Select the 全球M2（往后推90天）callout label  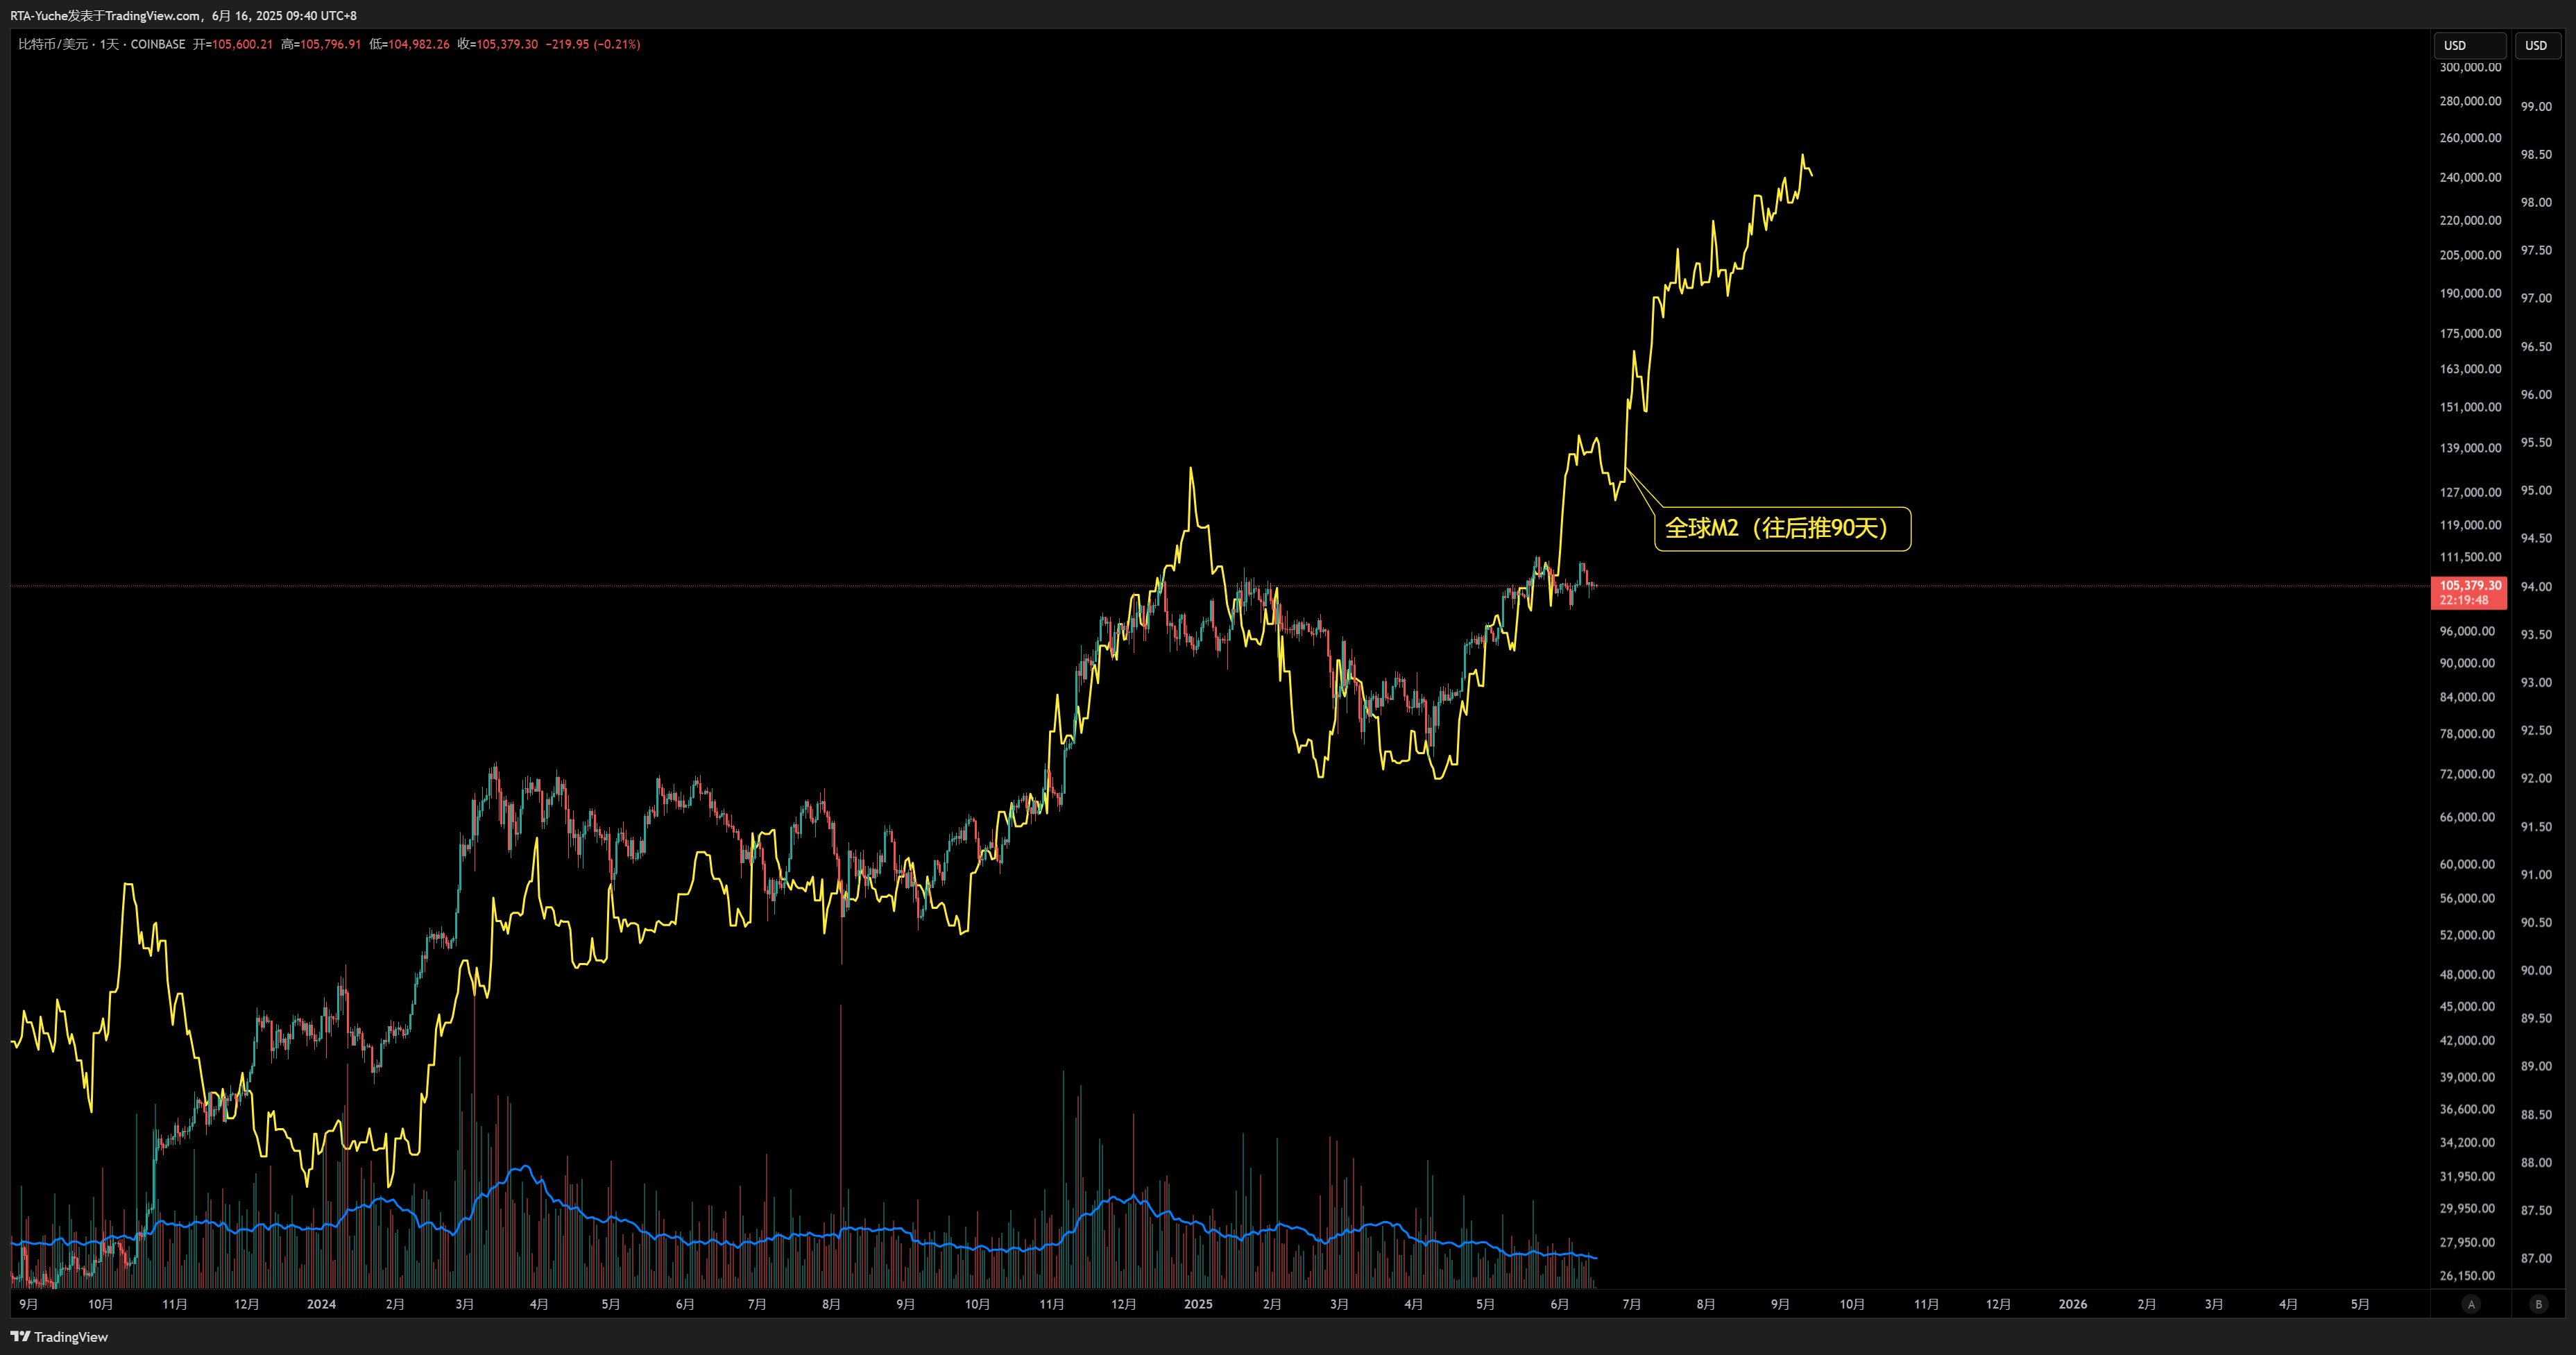point(1782,528)
